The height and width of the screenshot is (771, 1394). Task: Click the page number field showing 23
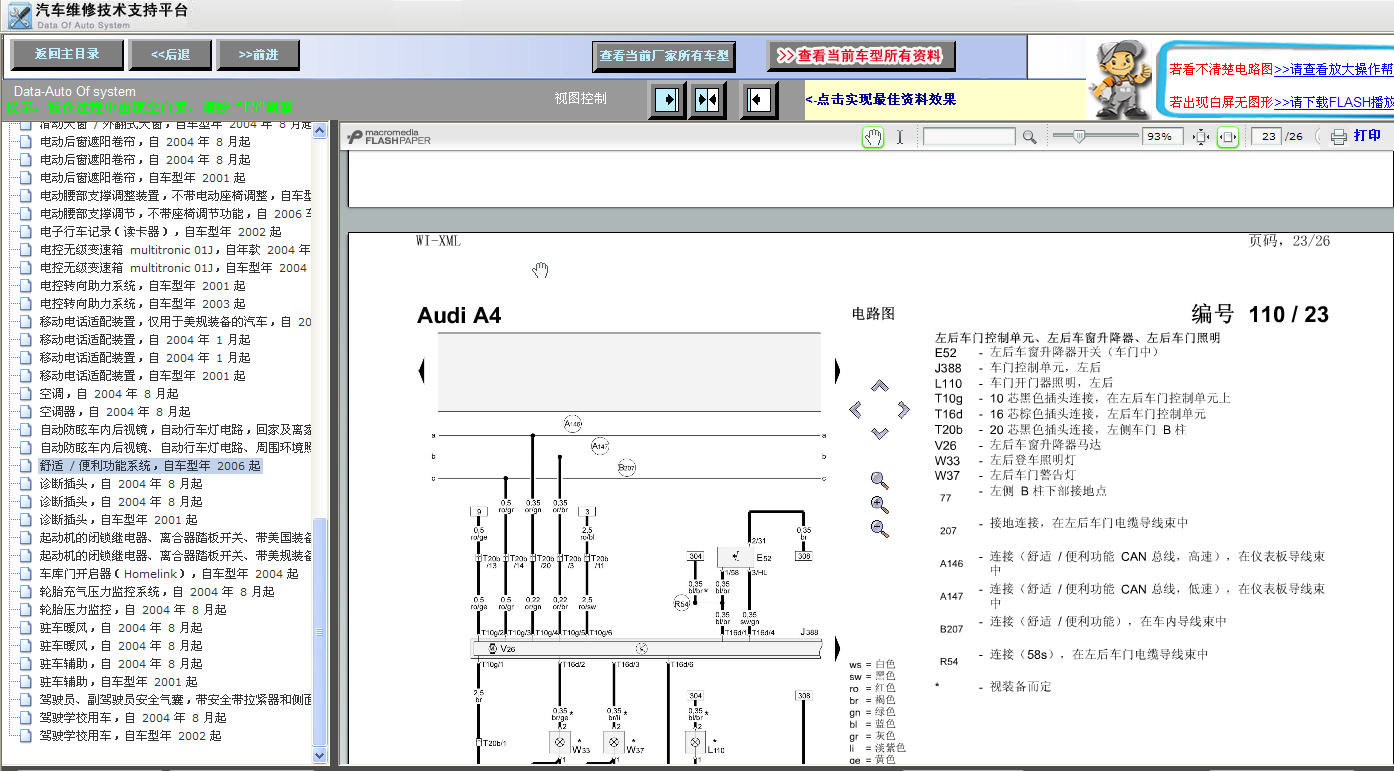pyautogui.click(x=1266, y=137)
